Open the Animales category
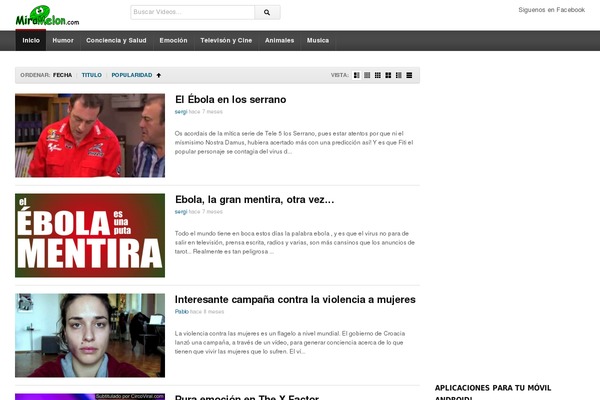This screenshot has width=600, height=400. 279,41
